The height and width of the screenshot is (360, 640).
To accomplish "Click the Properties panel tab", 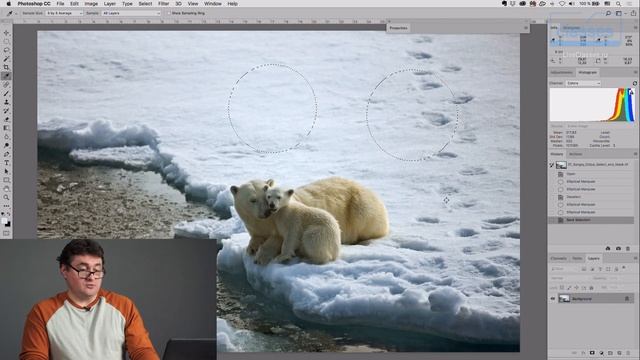I will point(398,28).
